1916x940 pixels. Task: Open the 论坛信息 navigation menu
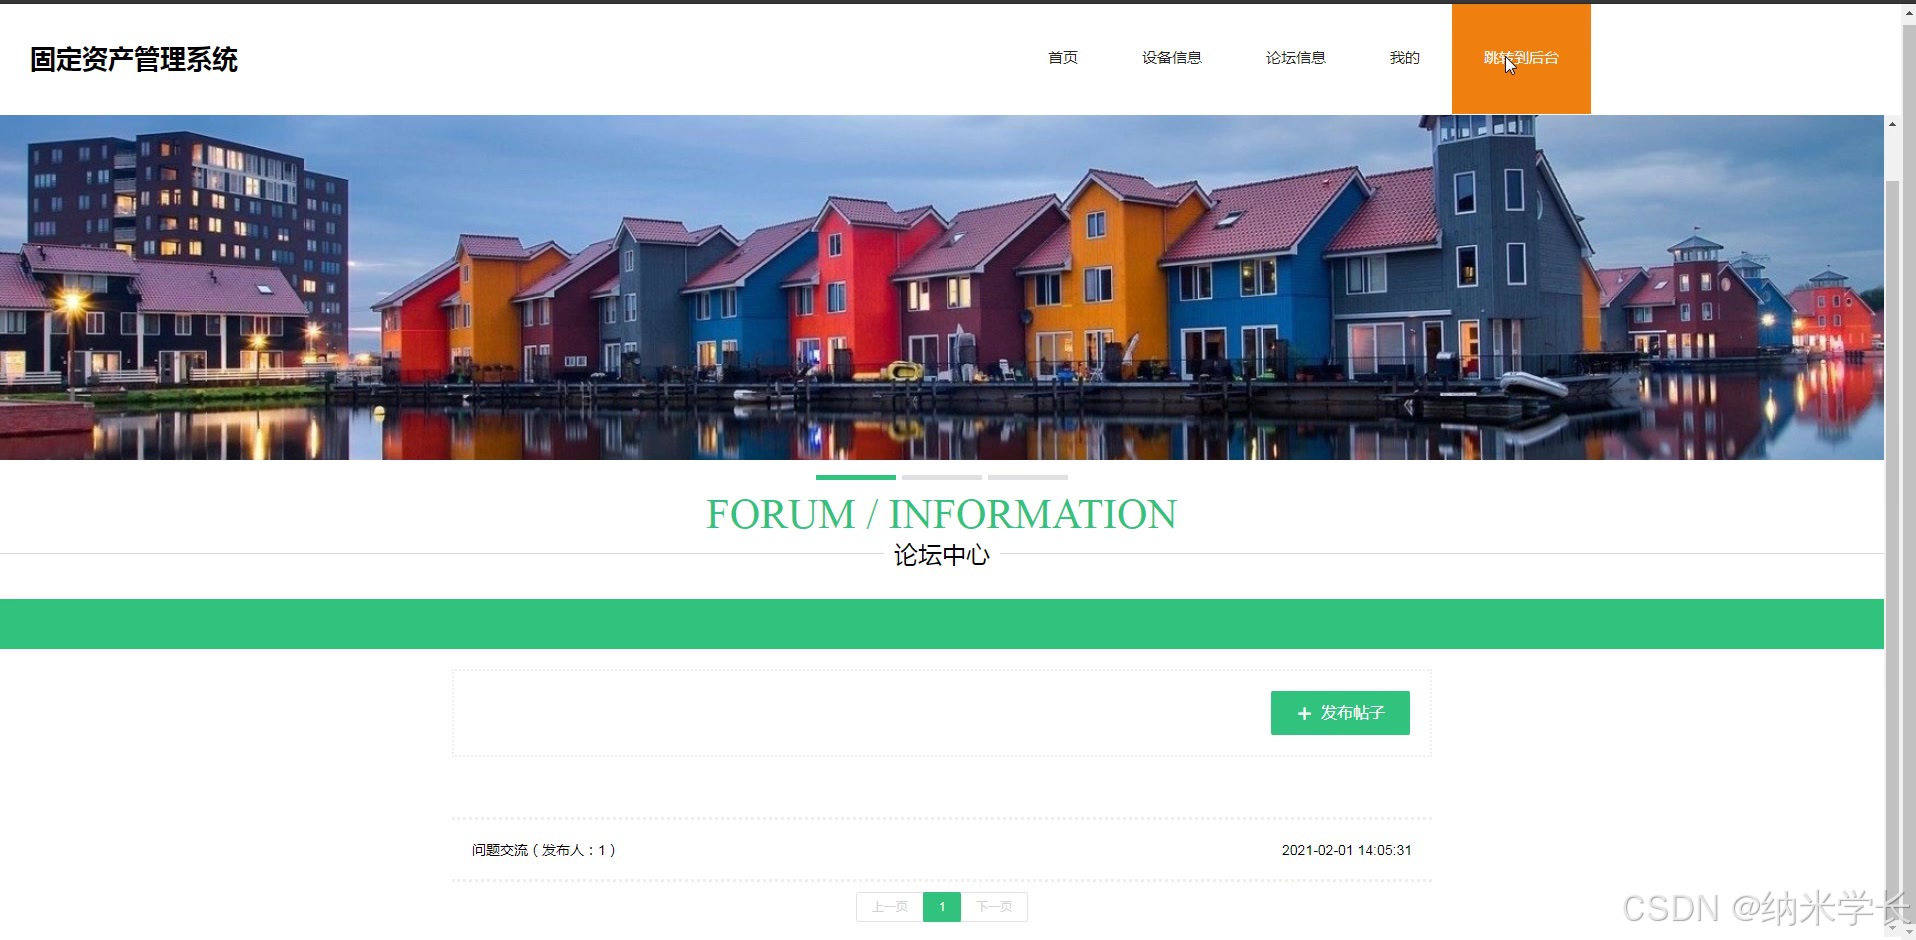click(x=1295, y=58)
